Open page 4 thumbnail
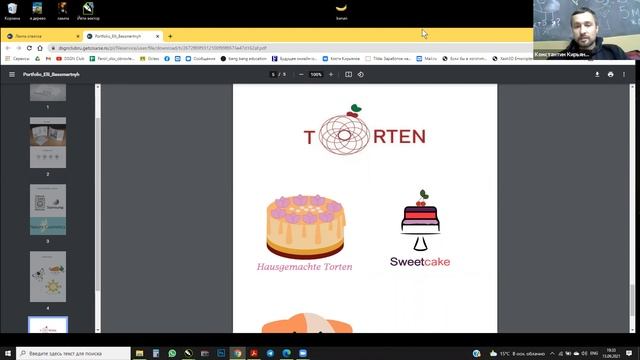 [x=48, y=276]
